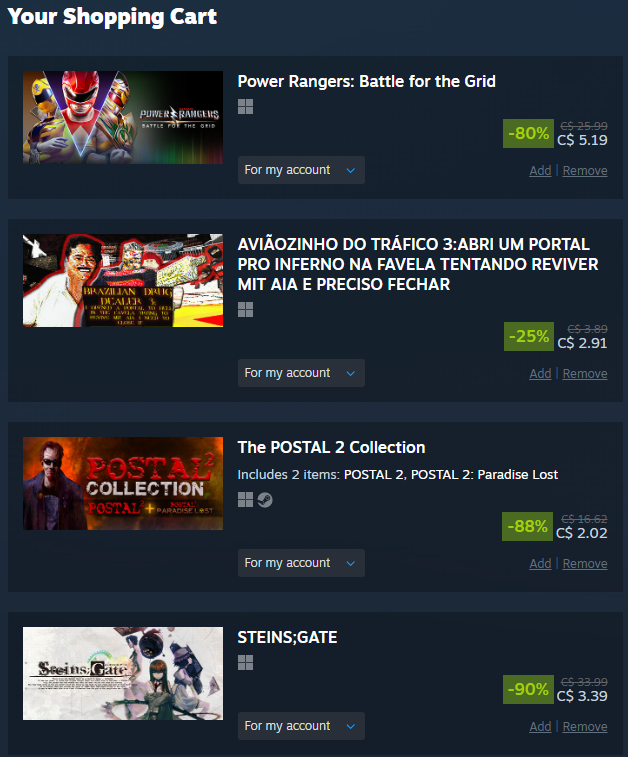Click the Power Rangers cover image
The width and height of the screenshot is (628, 757).
123,117
